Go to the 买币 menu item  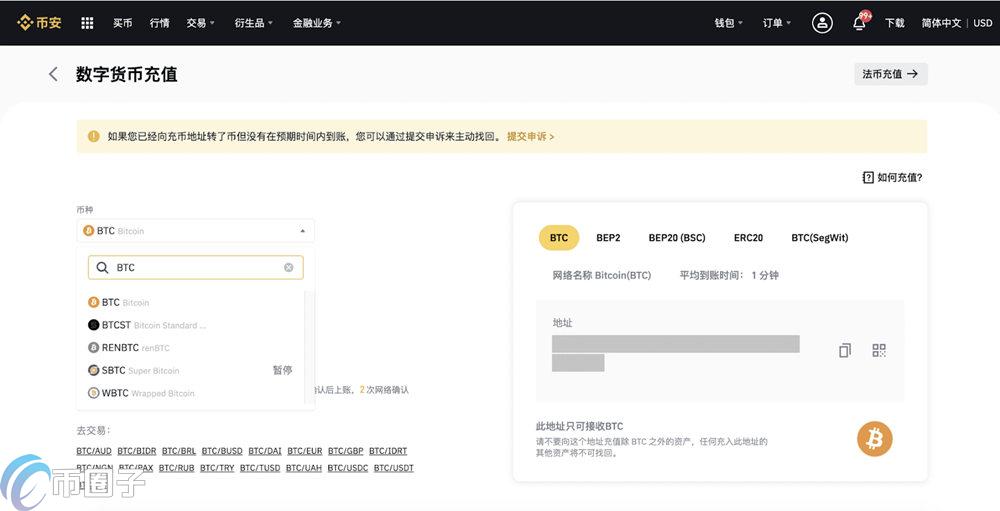(x=122, y=23)
